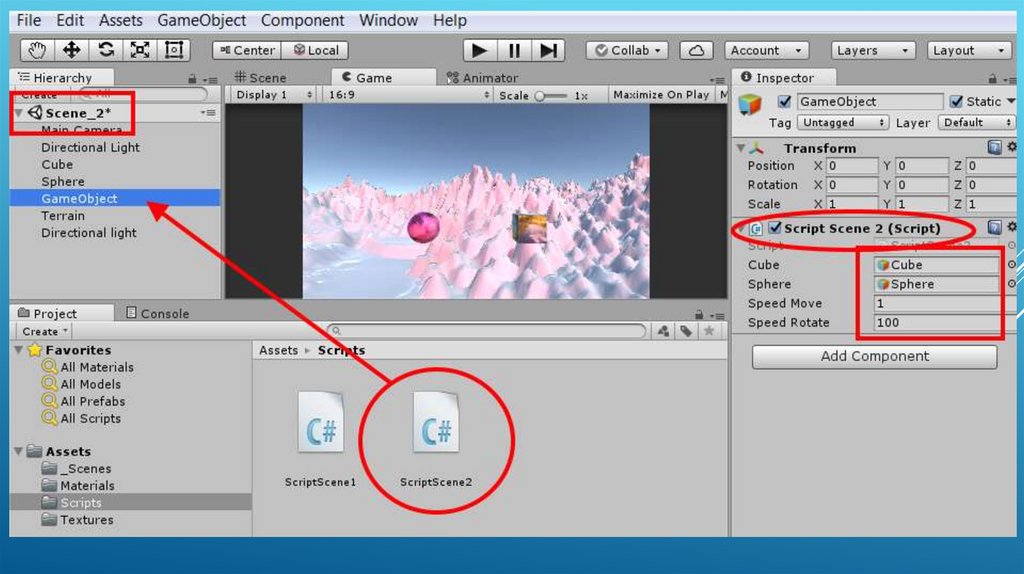This screenshot has height=574, width=1024.
Task: Toggle GameObject active checkbox
Action: (x=784, y=102)
